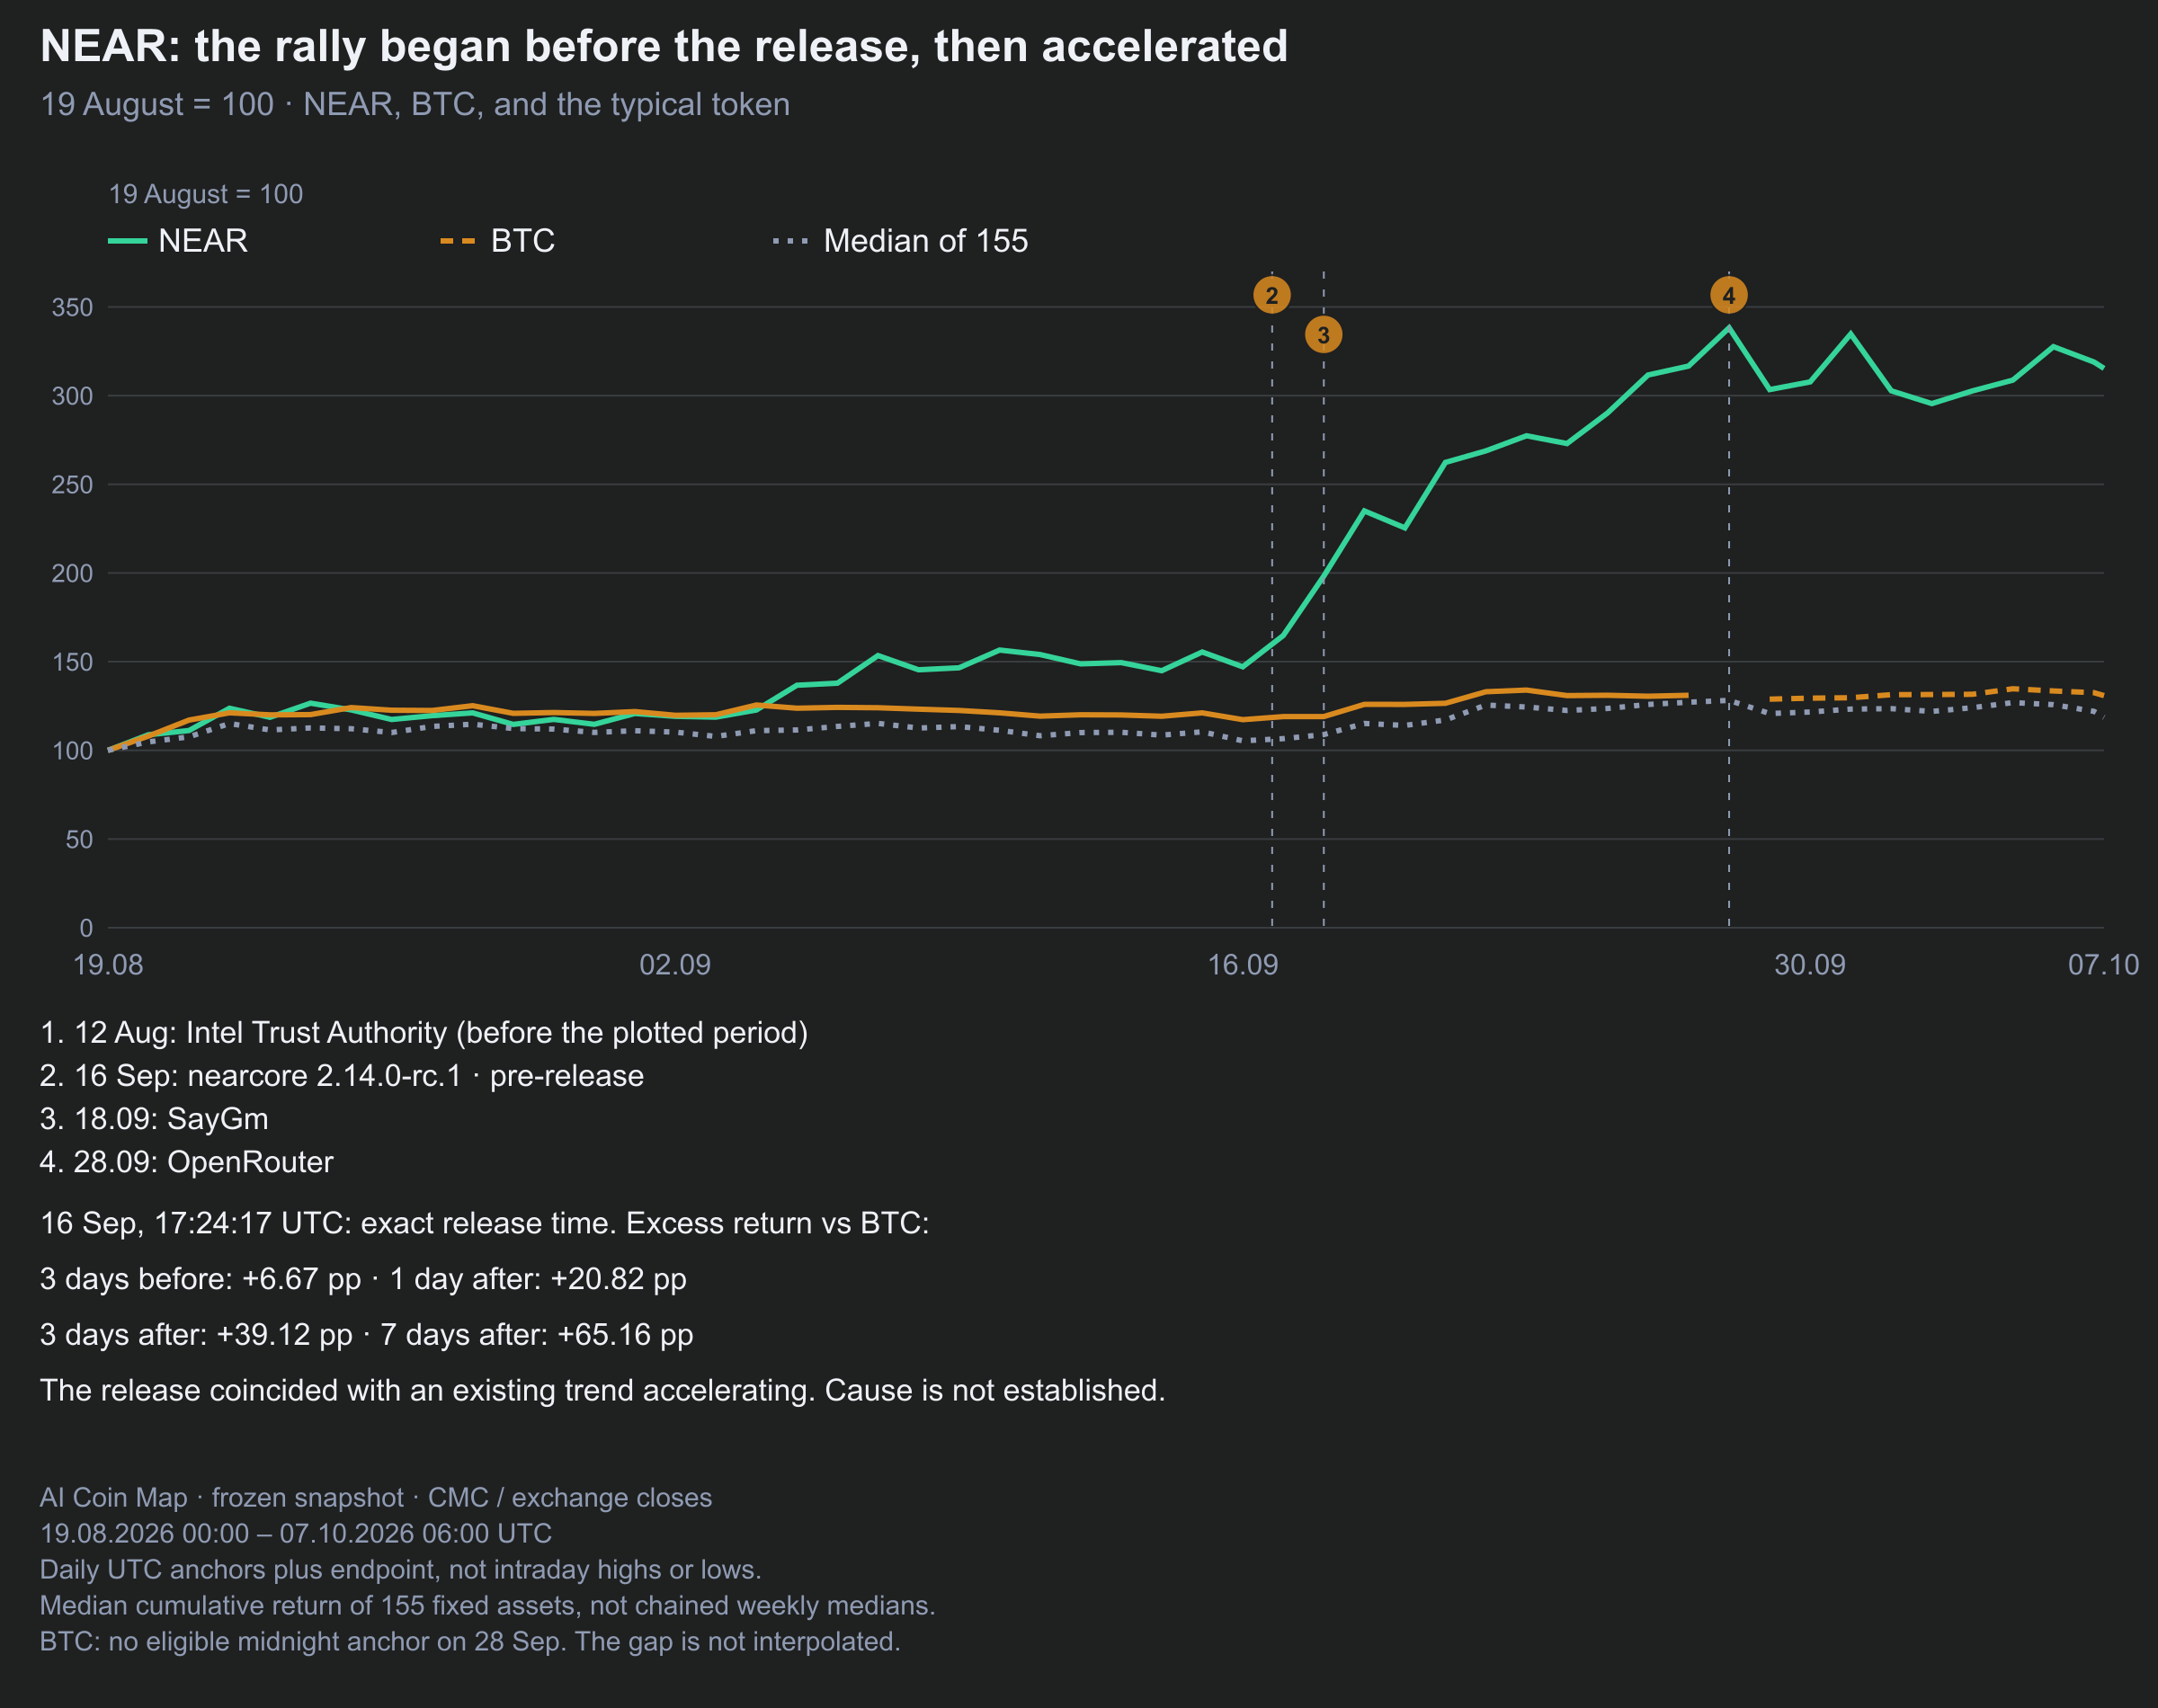Toggle the NEAR legend entry

[178, 241]
